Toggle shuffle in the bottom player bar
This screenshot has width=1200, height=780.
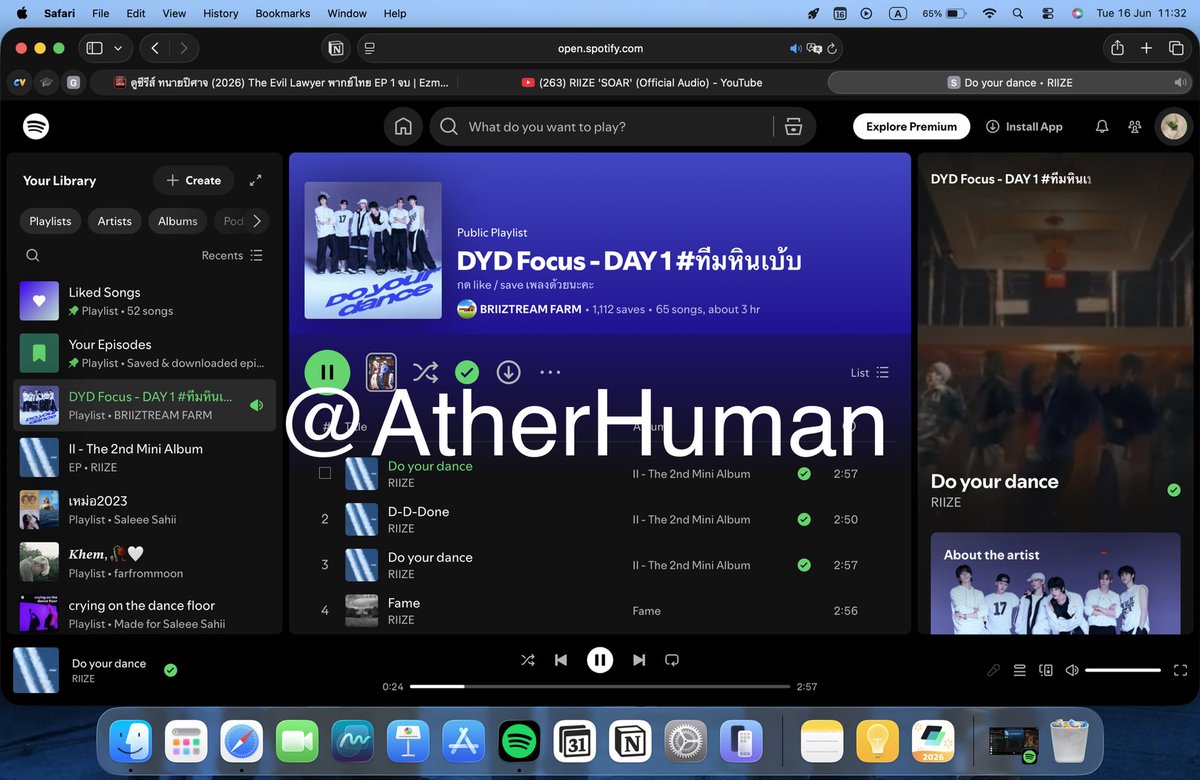click(528, 660)
